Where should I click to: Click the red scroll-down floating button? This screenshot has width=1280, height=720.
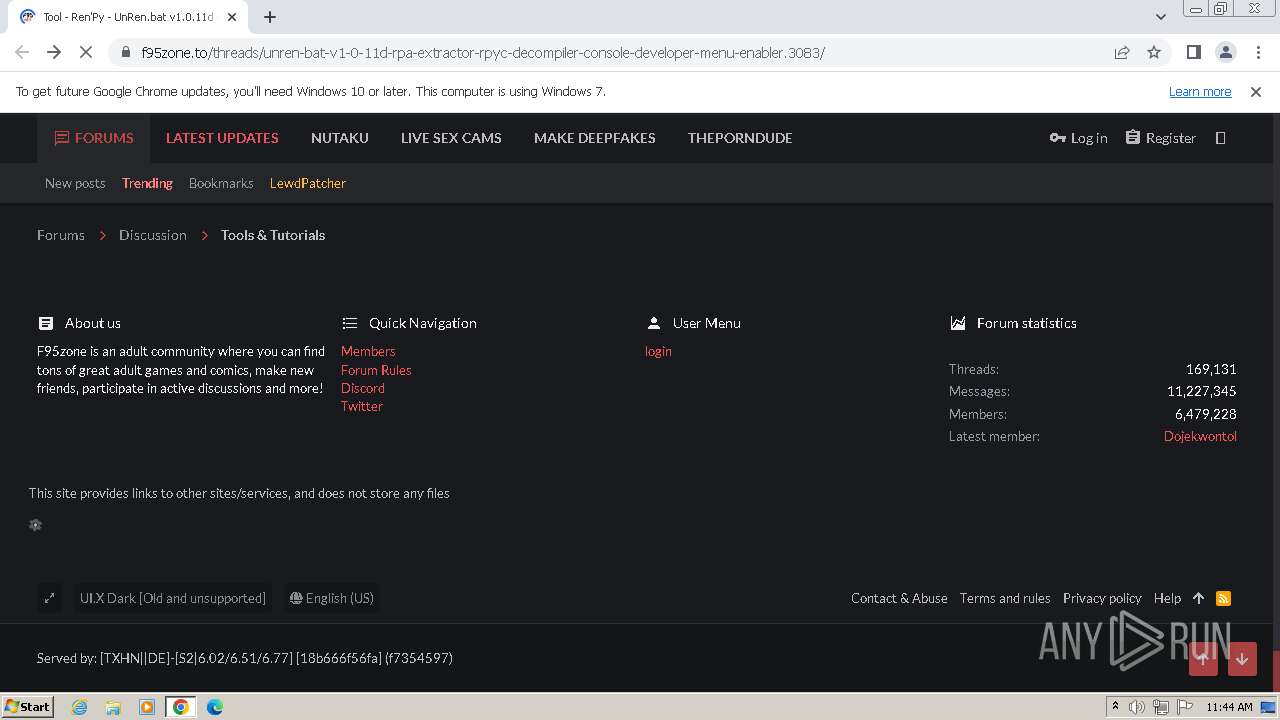click(x=1242, y=659)
